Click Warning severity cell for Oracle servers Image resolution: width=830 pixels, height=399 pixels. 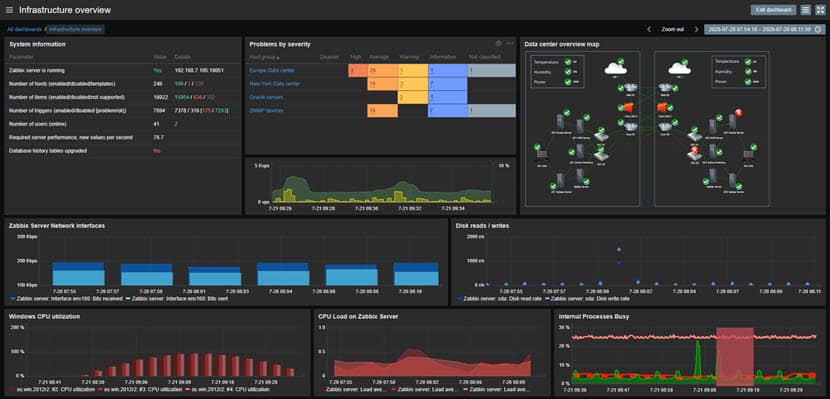[412, 97]
